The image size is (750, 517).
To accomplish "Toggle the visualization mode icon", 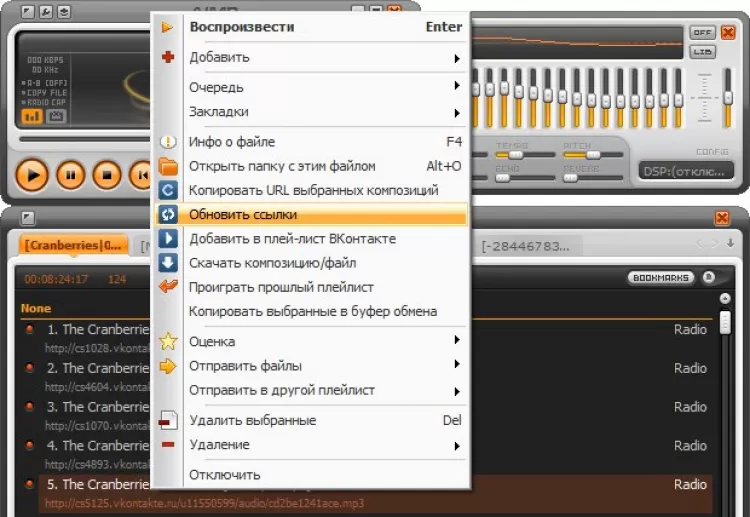I will pos(32,116).
